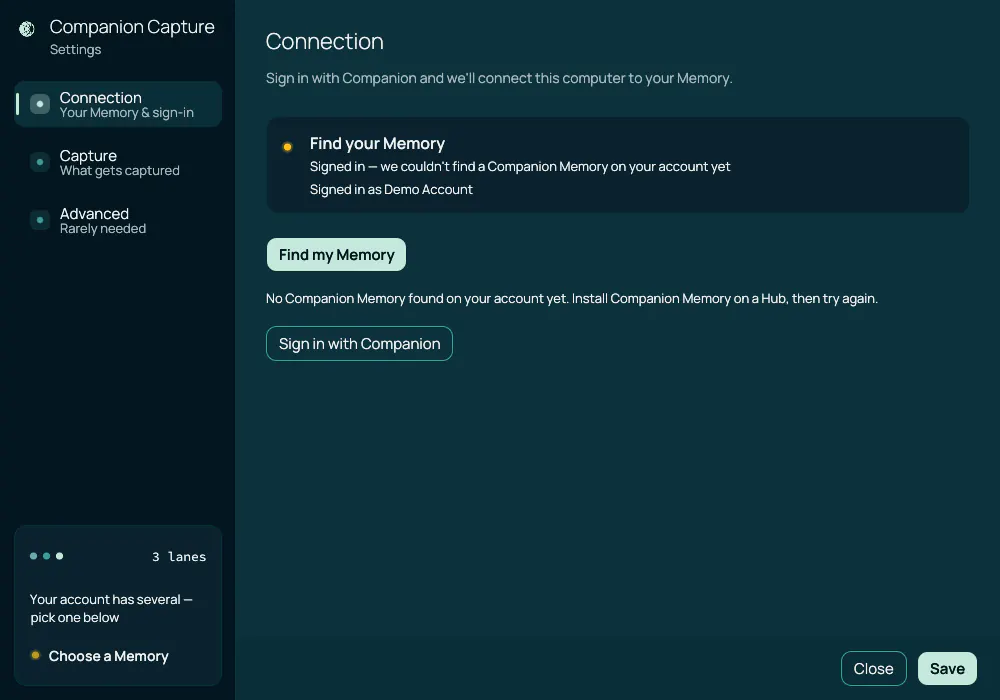Click 'Signed in — we couldn't find' status line
The image size is (1000, 700).
[x=520, y=166]
